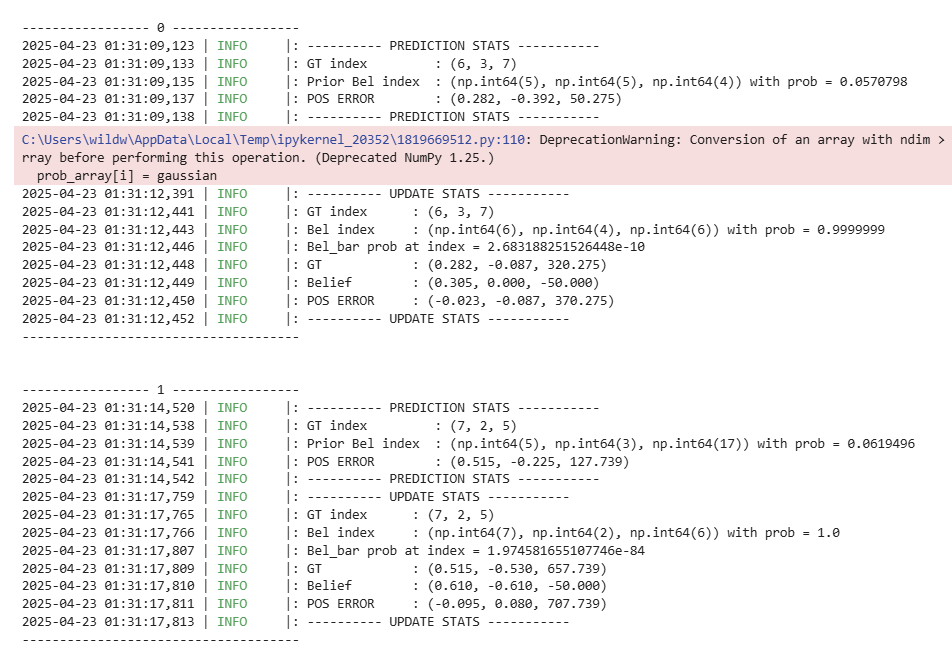Image resolution: width=952 pixels, height=651 pixels.
Task: Click POS ERROR (-0.095, 0.080, 707.739) line
Action: click(460, 604)
